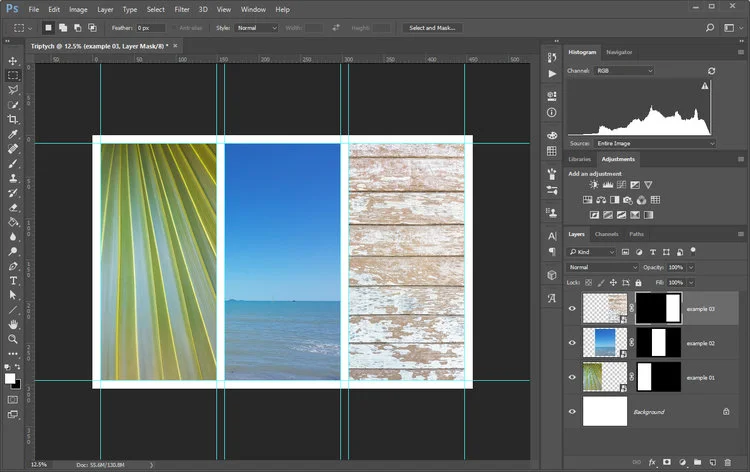Select the example 01 layer mask thumbnail
The width and height of the screenshot is (750, 472).
coord(658,377)
